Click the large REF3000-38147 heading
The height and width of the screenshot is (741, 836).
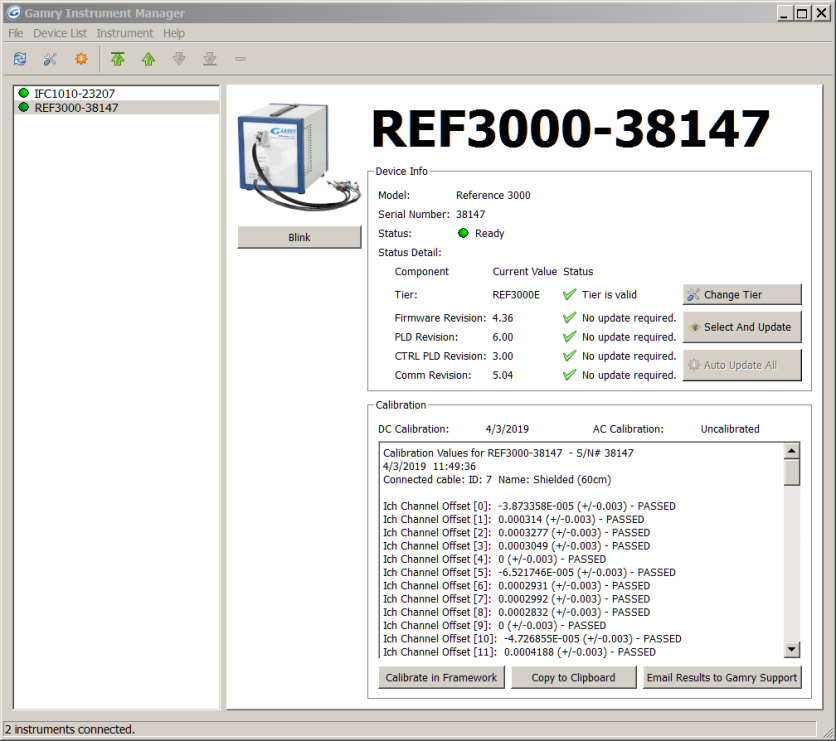coord(570,128)
